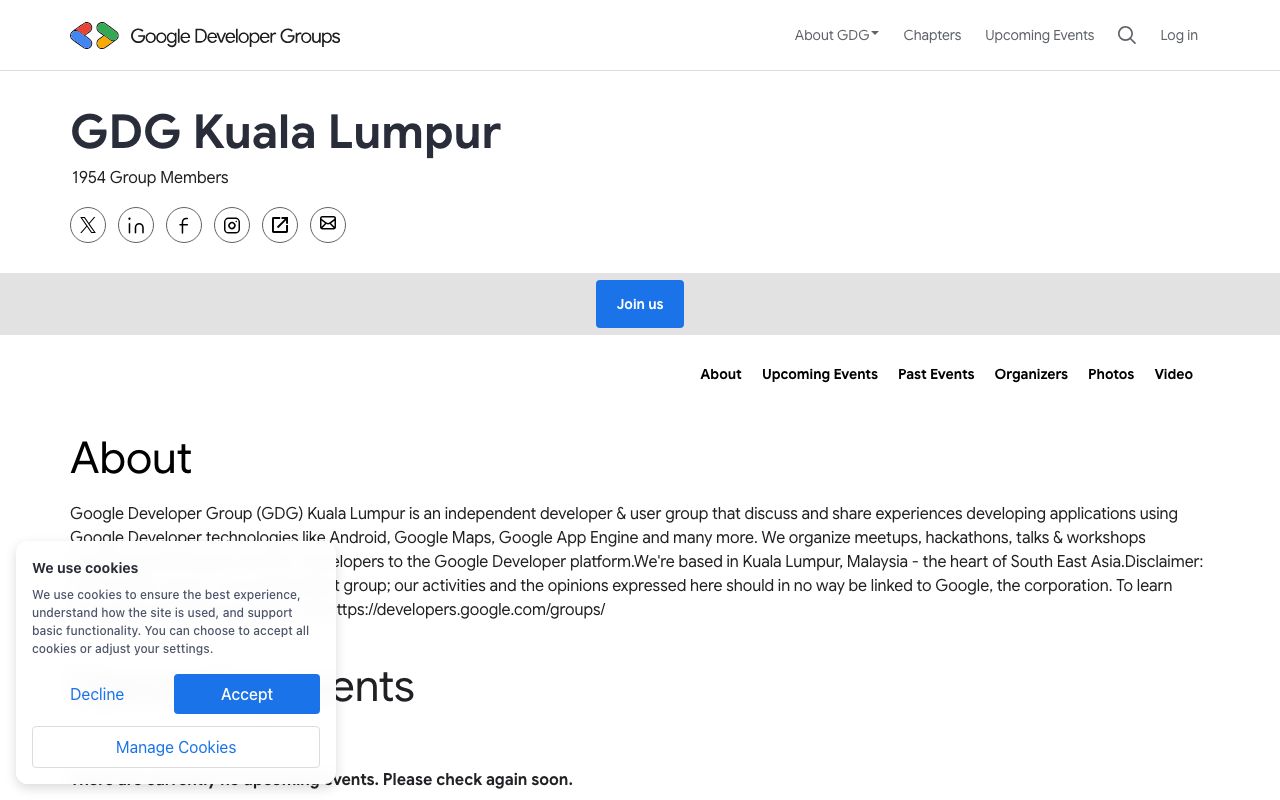Open the Facebook social link

tap(184, 225)
